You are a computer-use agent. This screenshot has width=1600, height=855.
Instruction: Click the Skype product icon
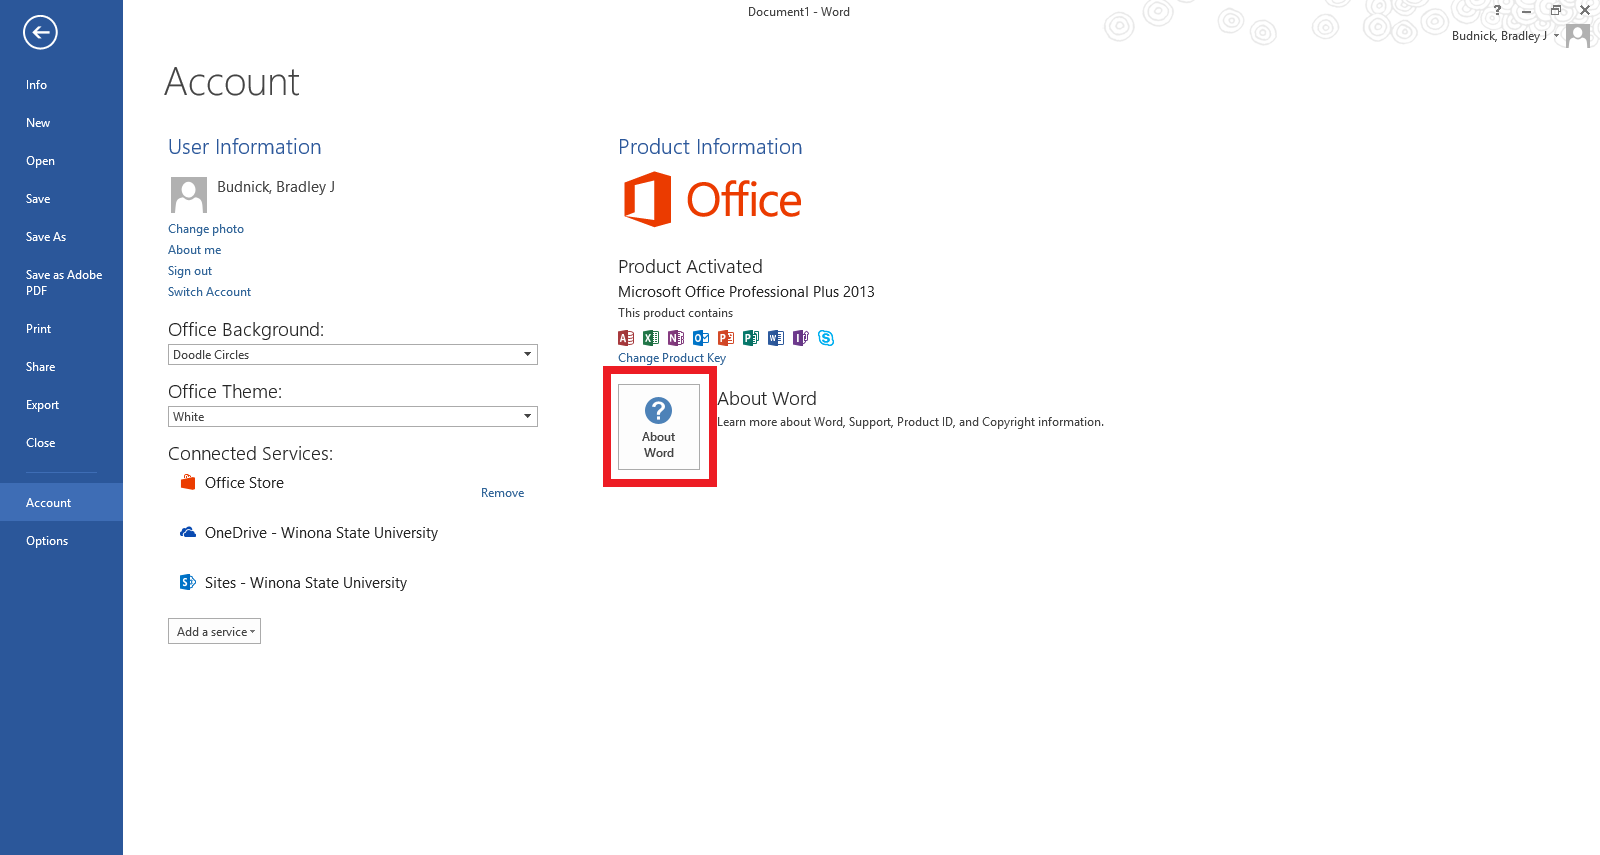pyautogui.click(x=826, y=338)
